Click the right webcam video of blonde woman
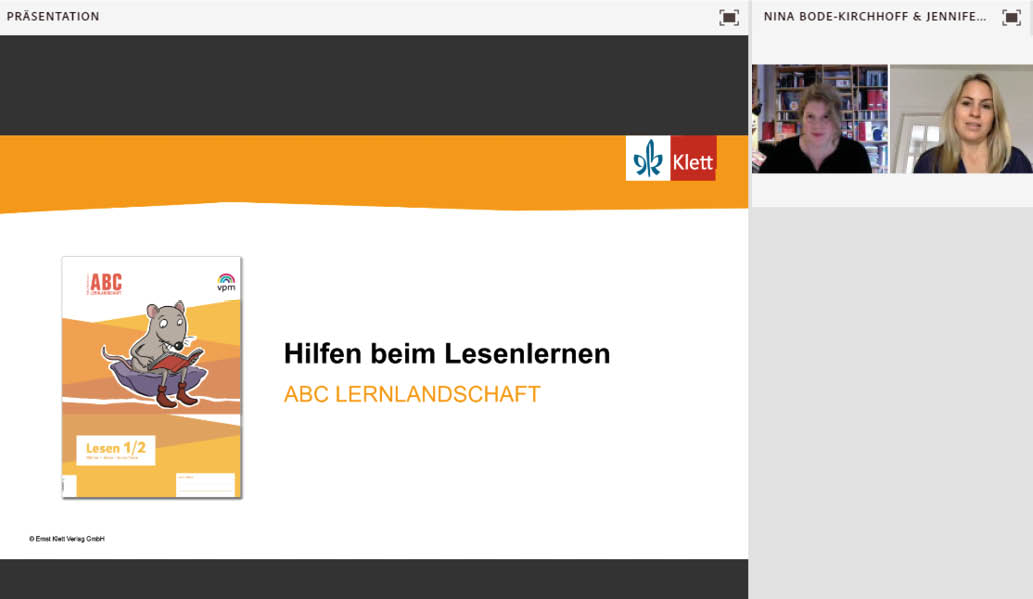 [961, 119]
